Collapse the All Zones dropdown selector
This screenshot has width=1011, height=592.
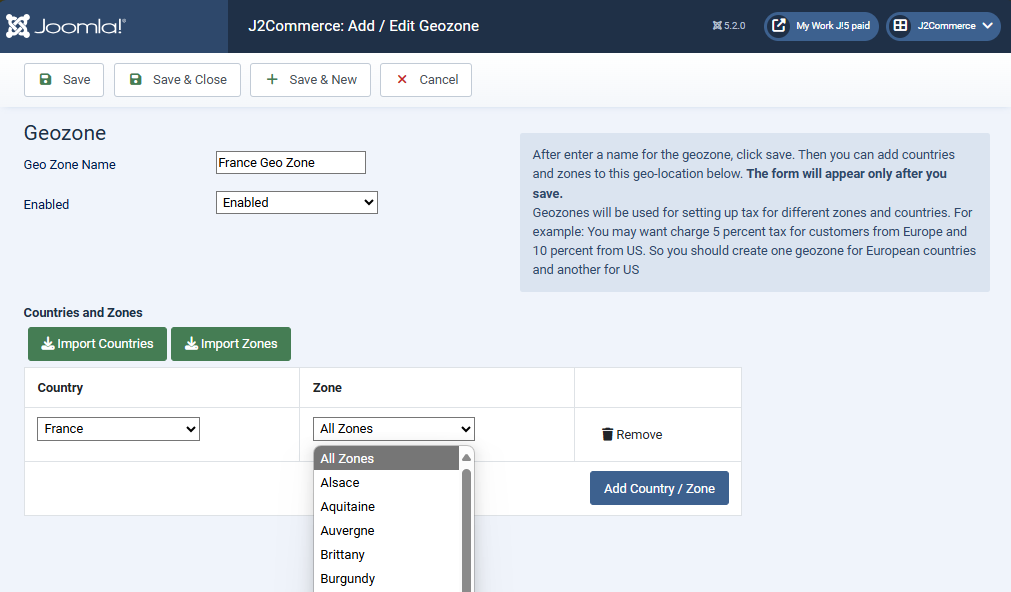coord(394,429)
